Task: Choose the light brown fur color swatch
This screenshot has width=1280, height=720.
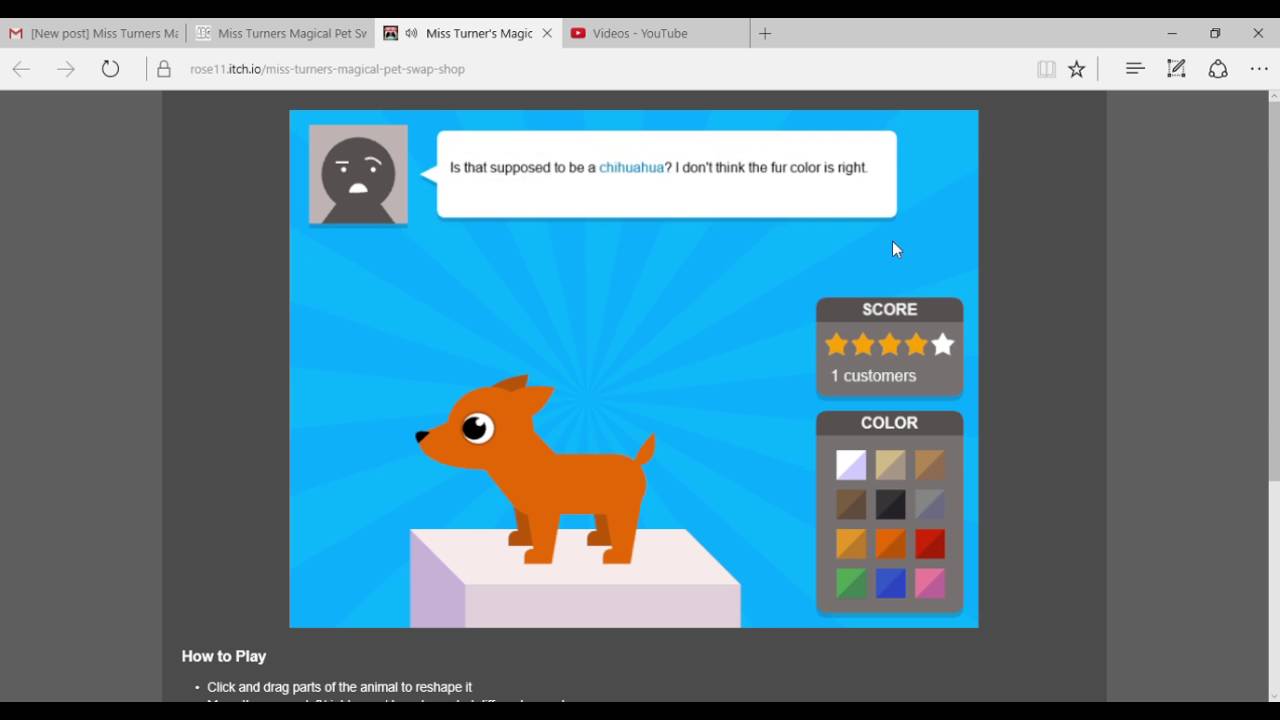Action: 929,465
